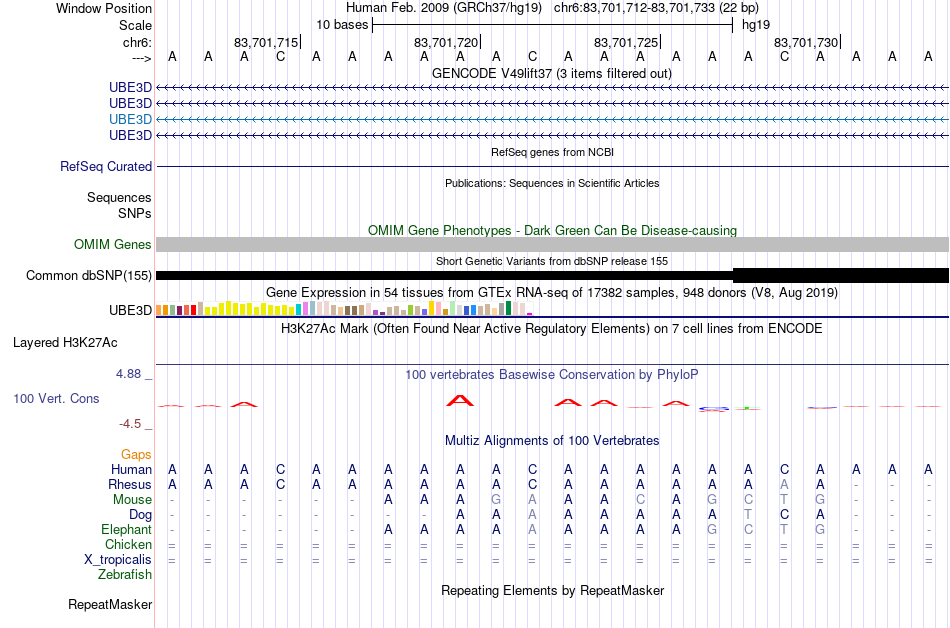
Task: Click the dark green bar in GTEx chart
Action: [x=509, y=308]
